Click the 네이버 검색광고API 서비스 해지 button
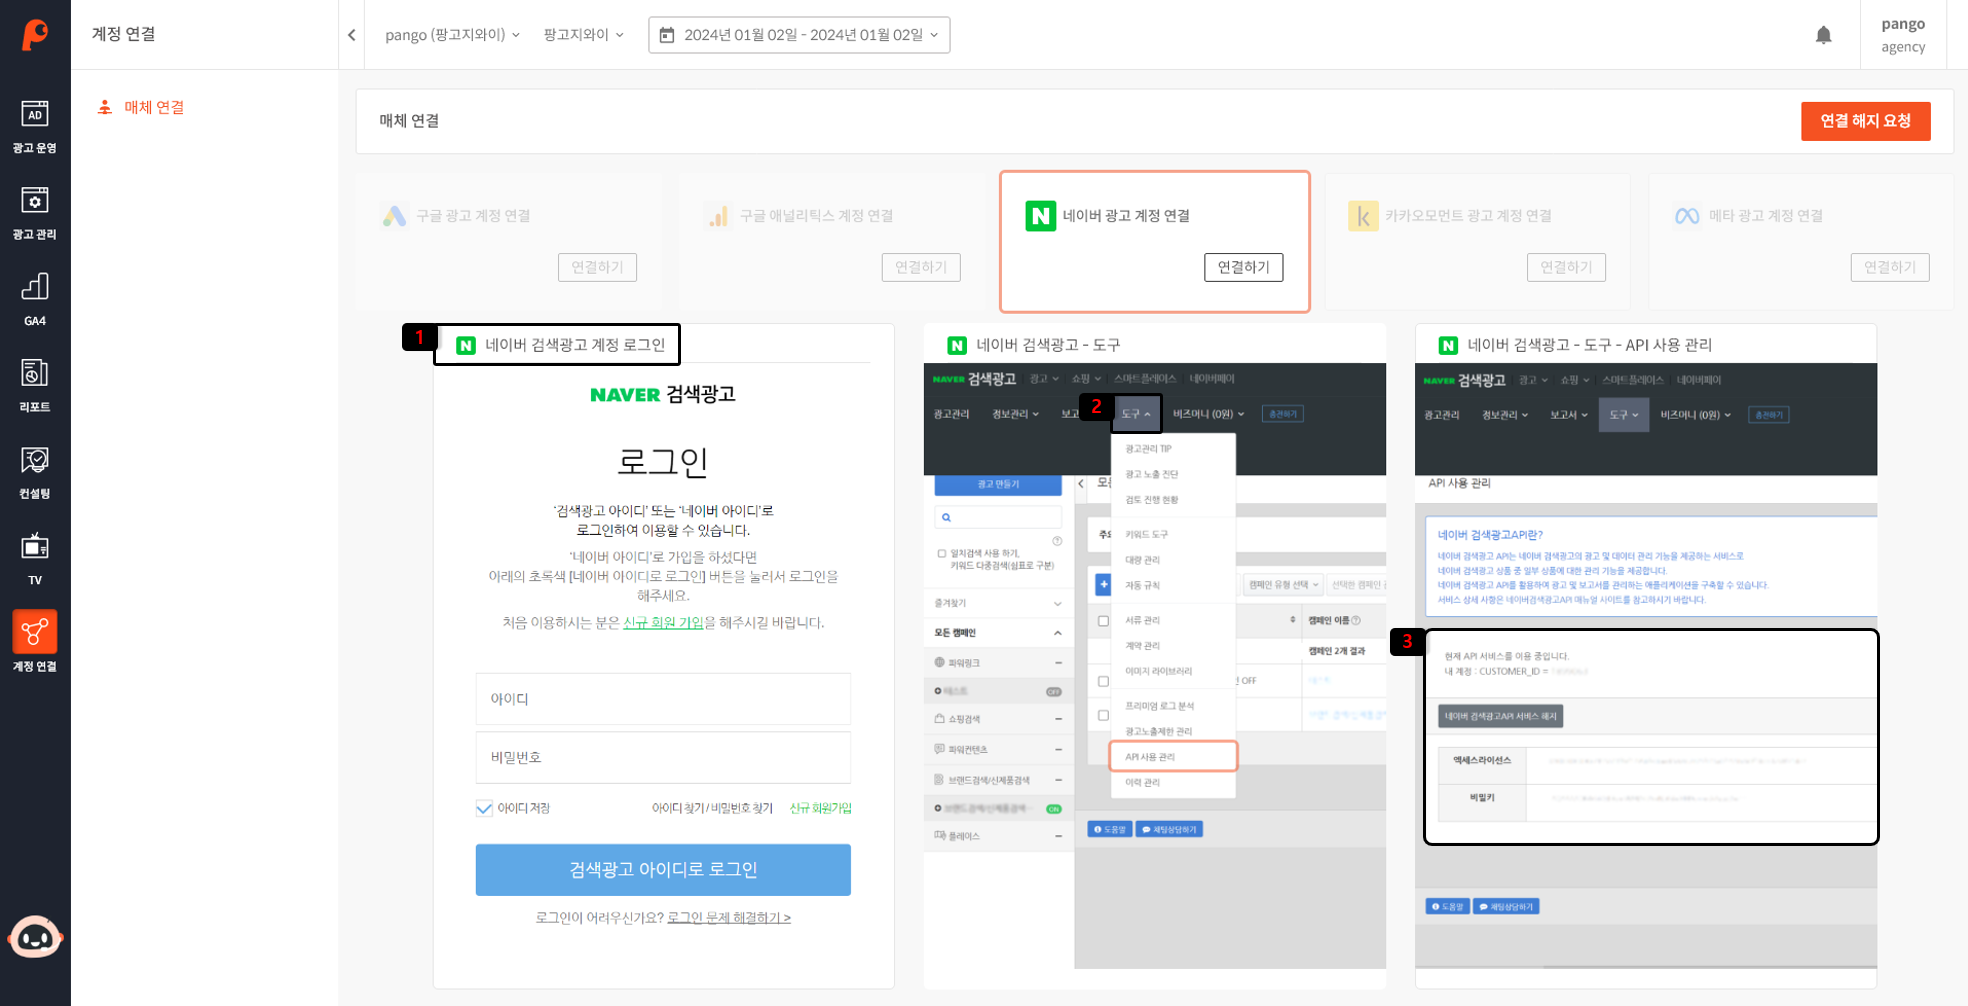Image resolution: width=1968 pixels, height=1006 pixels. click(x=1500, y=717)
